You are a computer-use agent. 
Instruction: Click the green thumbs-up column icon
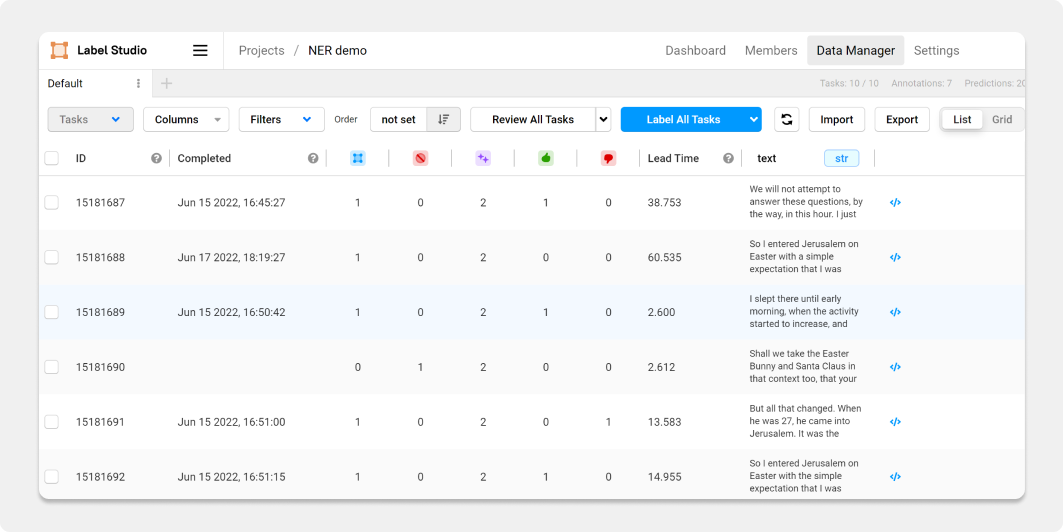pos(545,158)
